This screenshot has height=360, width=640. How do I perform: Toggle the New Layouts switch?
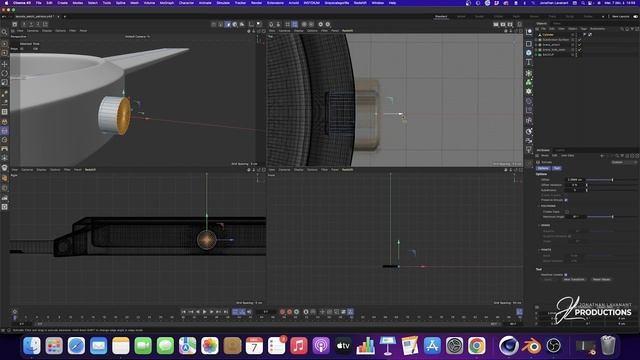pyautogui.click(x=635, y=17)
